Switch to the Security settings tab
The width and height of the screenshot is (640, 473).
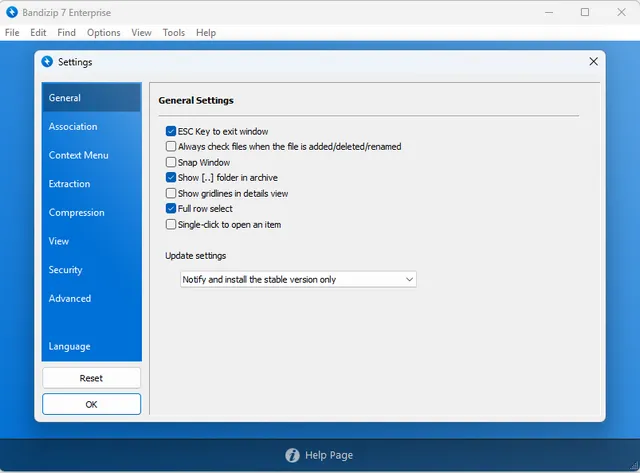tap(91, 270)
